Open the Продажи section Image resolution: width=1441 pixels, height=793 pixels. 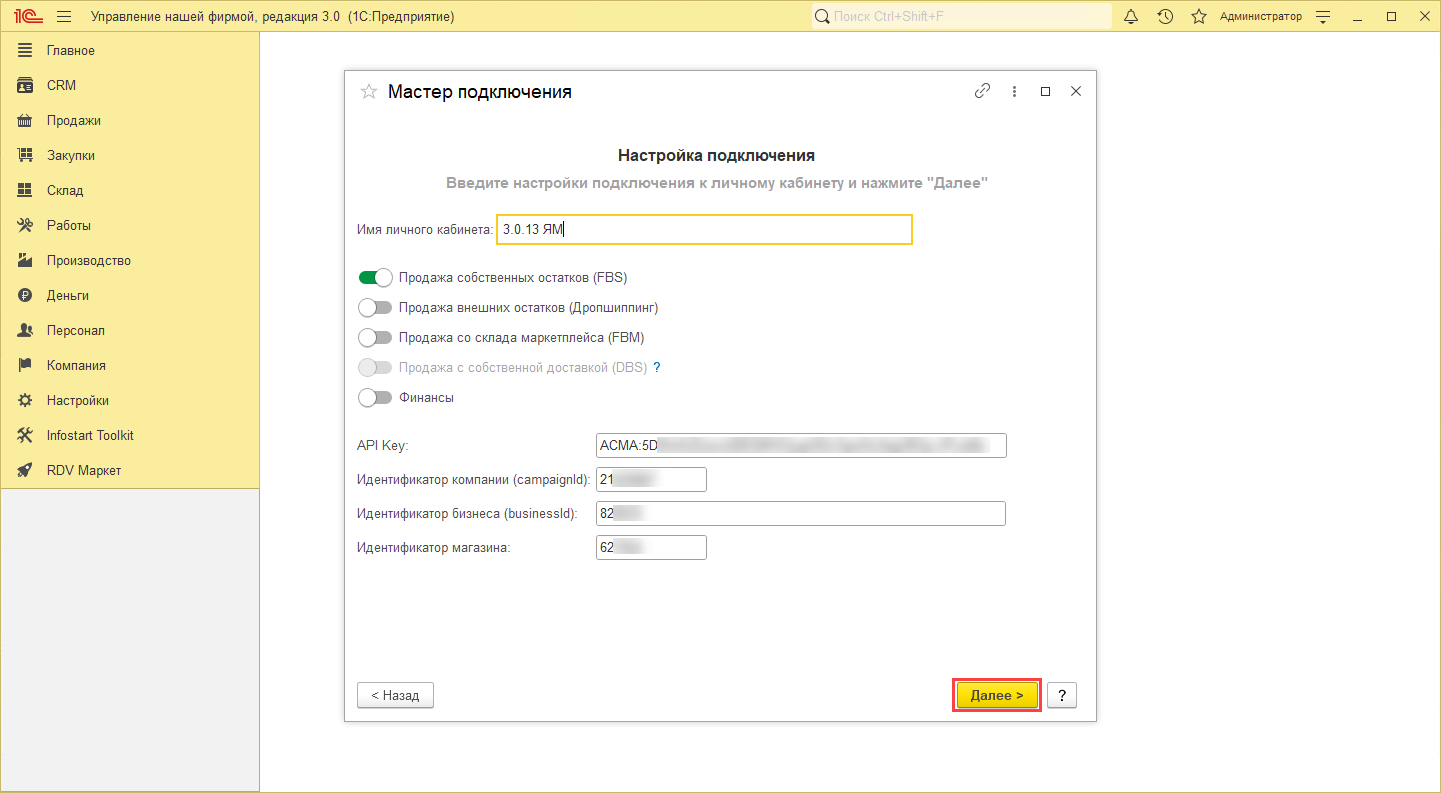[x=130, y=120]
